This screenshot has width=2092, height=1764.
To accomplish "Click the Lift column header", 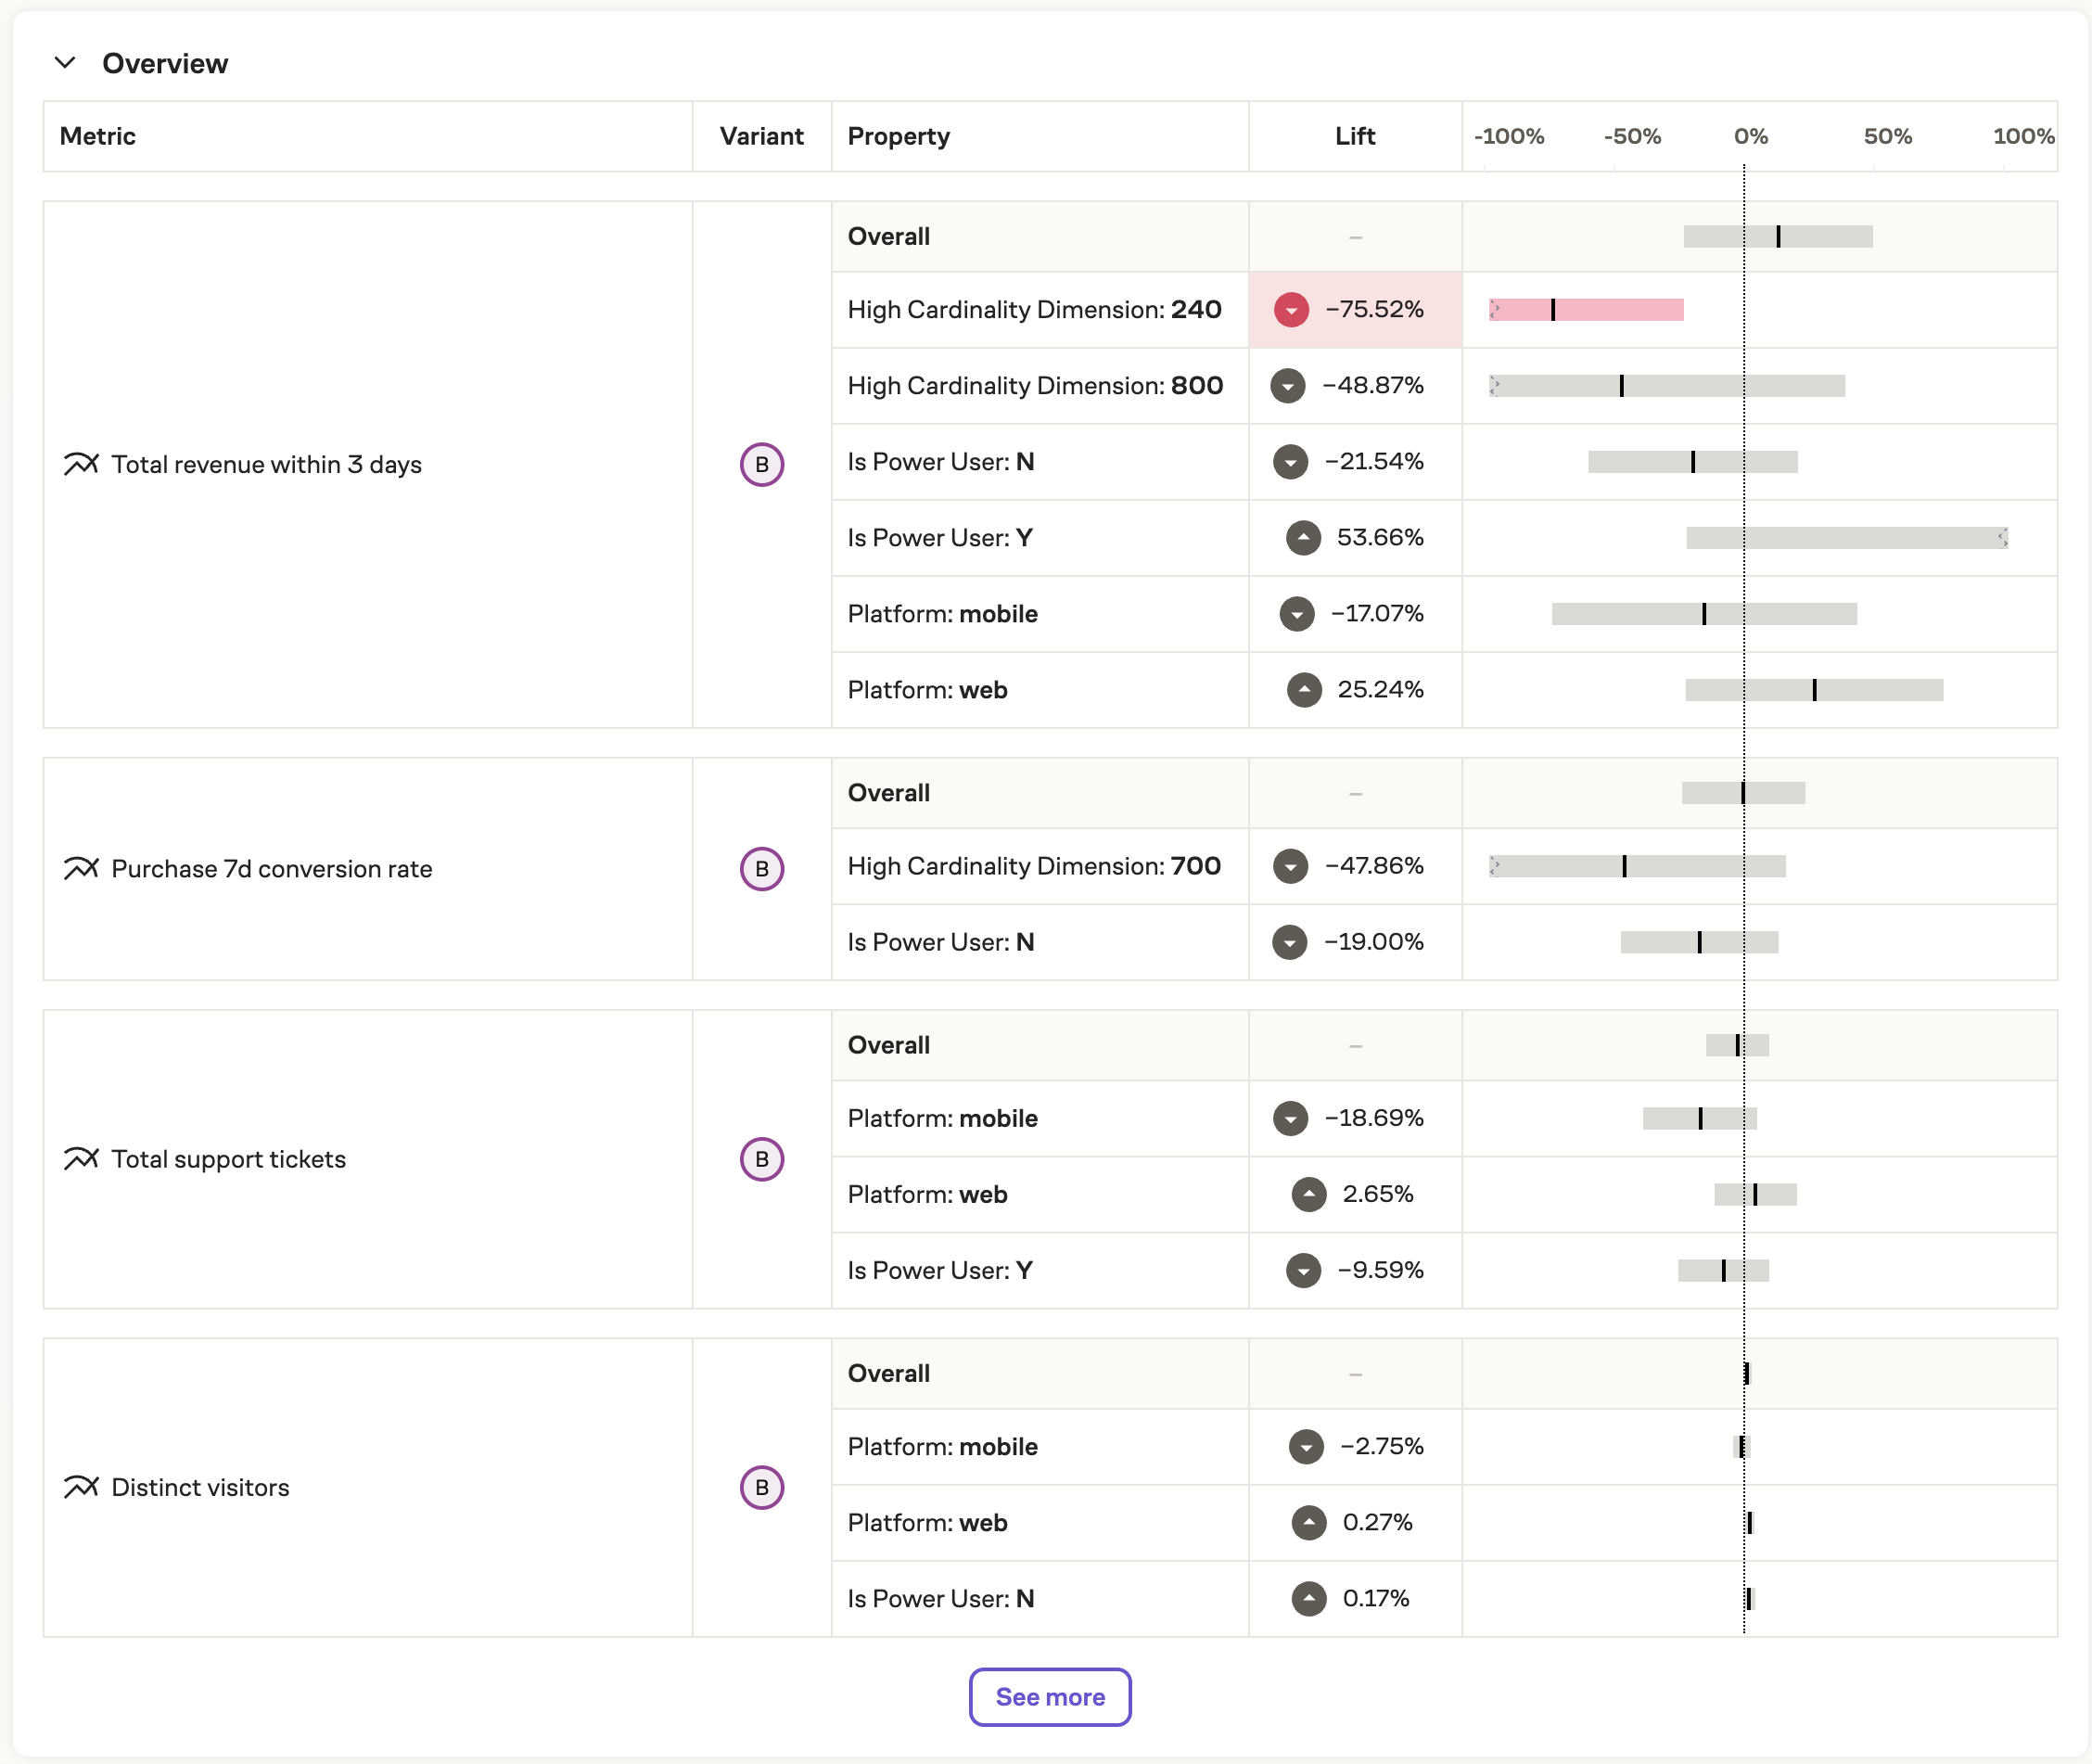I will [x=1354, y=136].
